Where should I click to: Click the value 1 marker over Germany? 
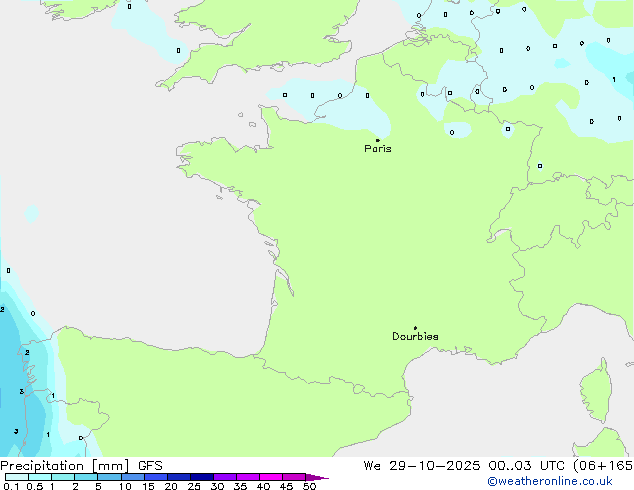click(x=613, y=80)
